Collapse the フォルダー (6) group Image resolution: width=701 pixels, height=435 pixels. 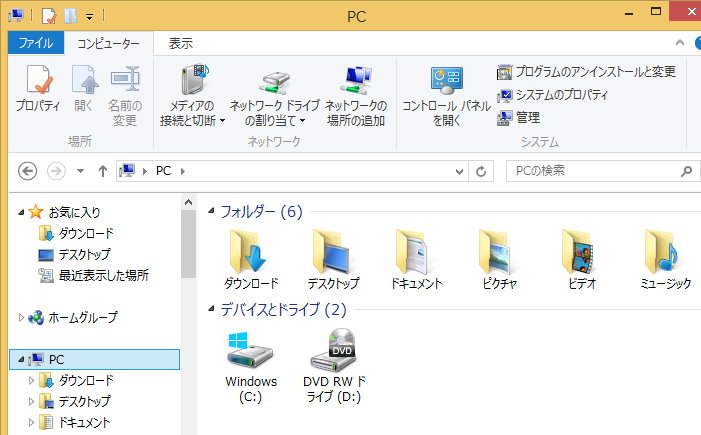pos(211,212)
